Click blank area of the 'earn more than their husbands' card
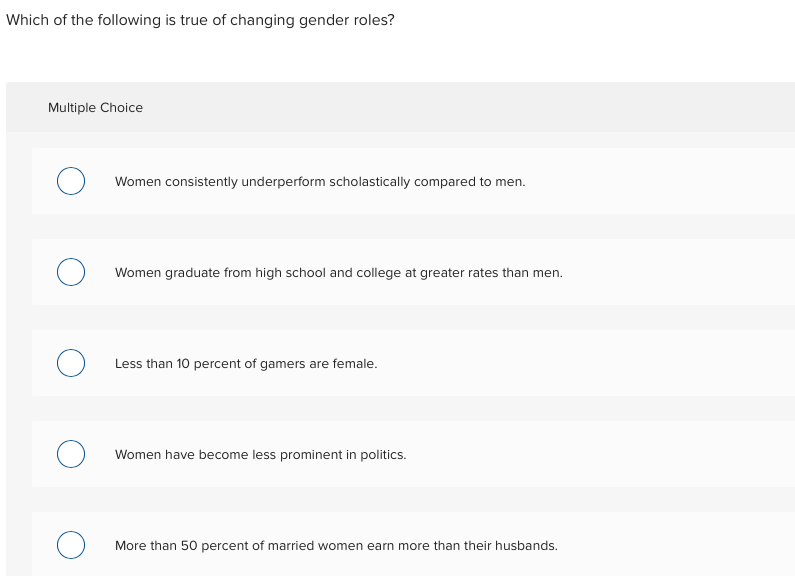 (x=680, y=546)
